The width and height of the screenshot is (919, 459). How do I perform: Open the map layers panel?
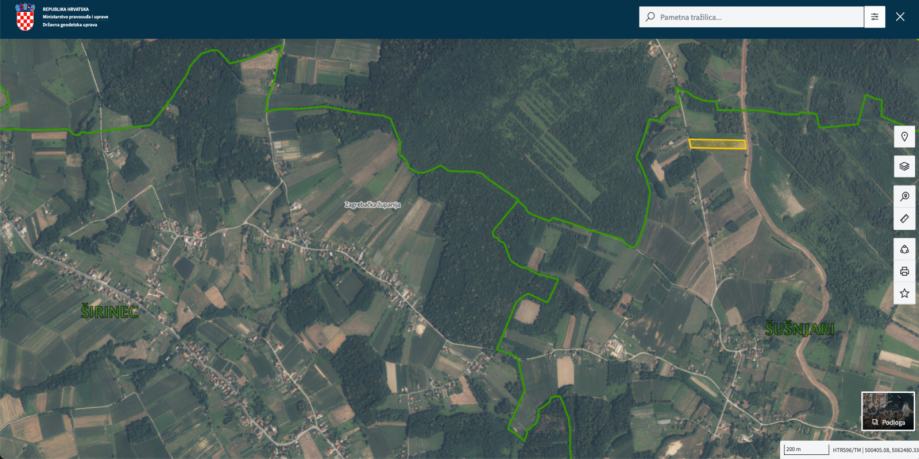[904, 166]
